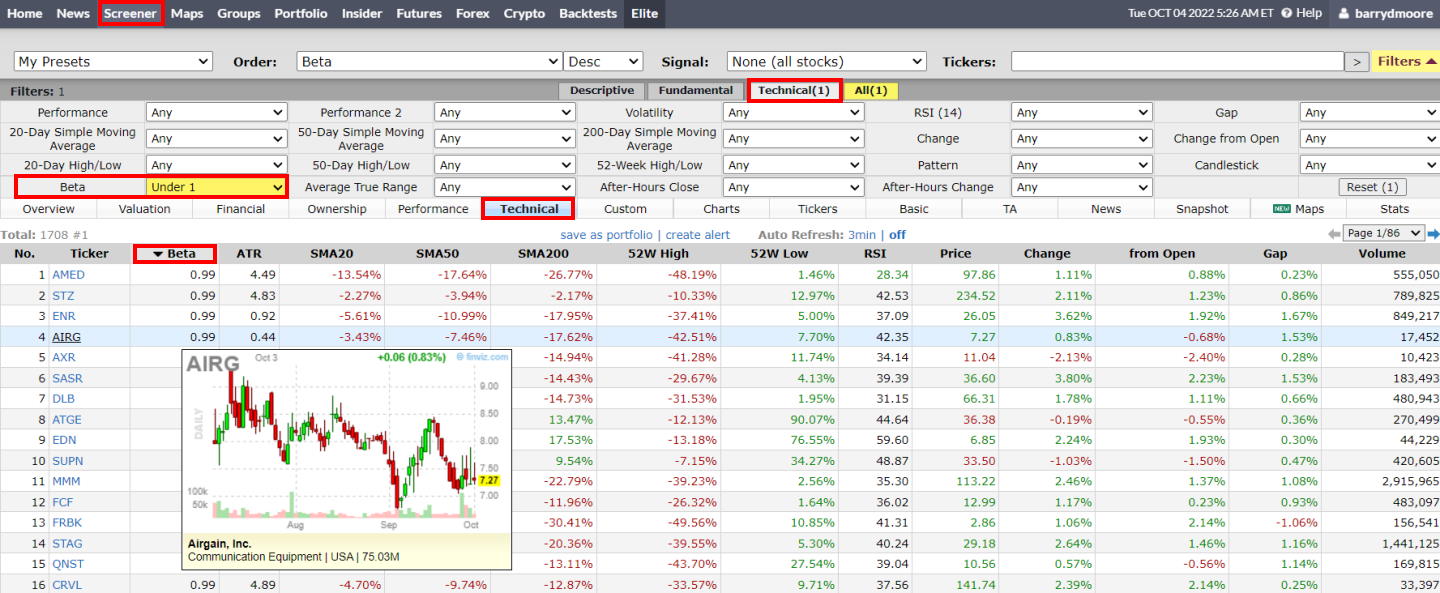Click the AIRG chart preview
1440x593 pixels.
point(345,450)
